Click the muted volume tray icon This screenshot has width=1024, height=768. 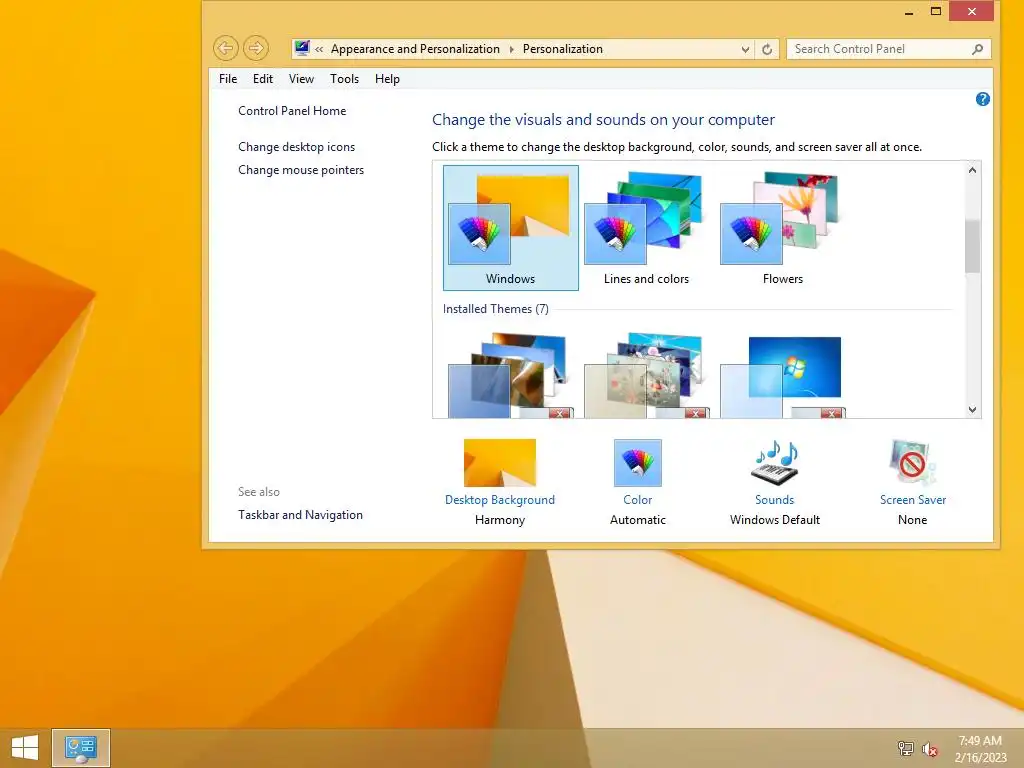tap(930, 749)
